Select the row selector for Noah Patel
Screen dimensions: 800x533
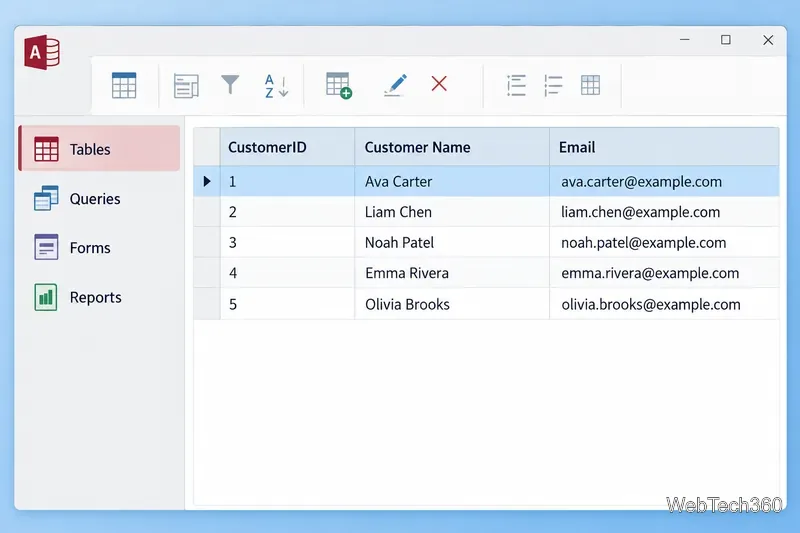pyautogui.click(x=207, y=242)
